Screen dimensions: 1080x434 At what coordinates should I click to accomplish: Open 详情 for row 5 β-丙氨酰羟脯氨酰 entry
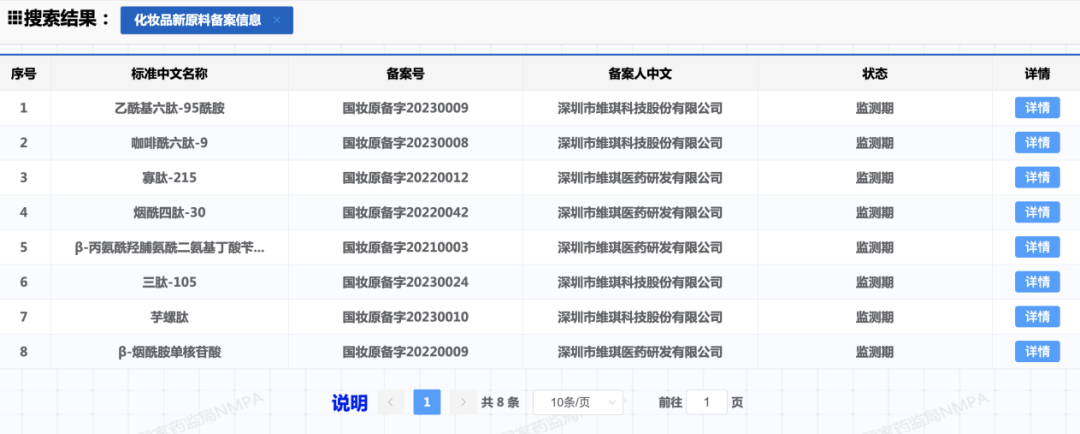1037,247
